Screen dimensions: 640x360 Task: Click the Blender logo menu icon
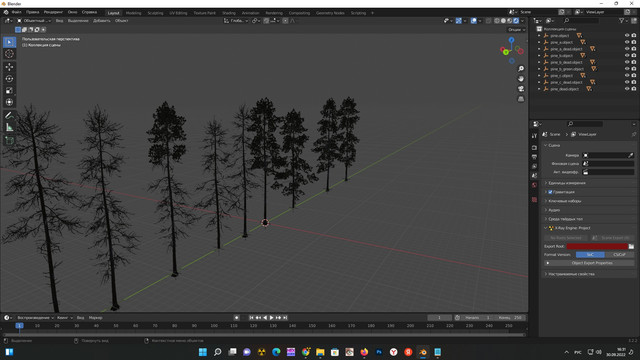[x=6, y=12]
